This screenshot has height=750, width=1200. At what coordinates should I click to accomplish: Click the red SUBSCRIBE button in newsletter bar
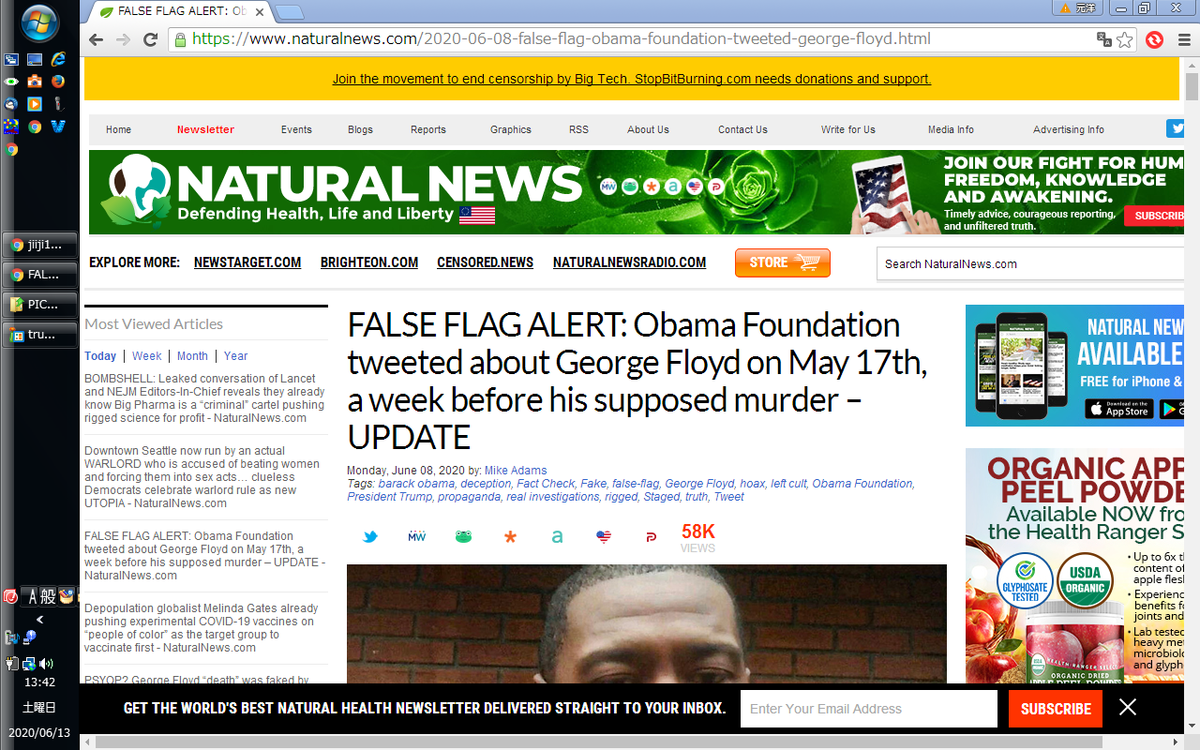point(1055,709)
